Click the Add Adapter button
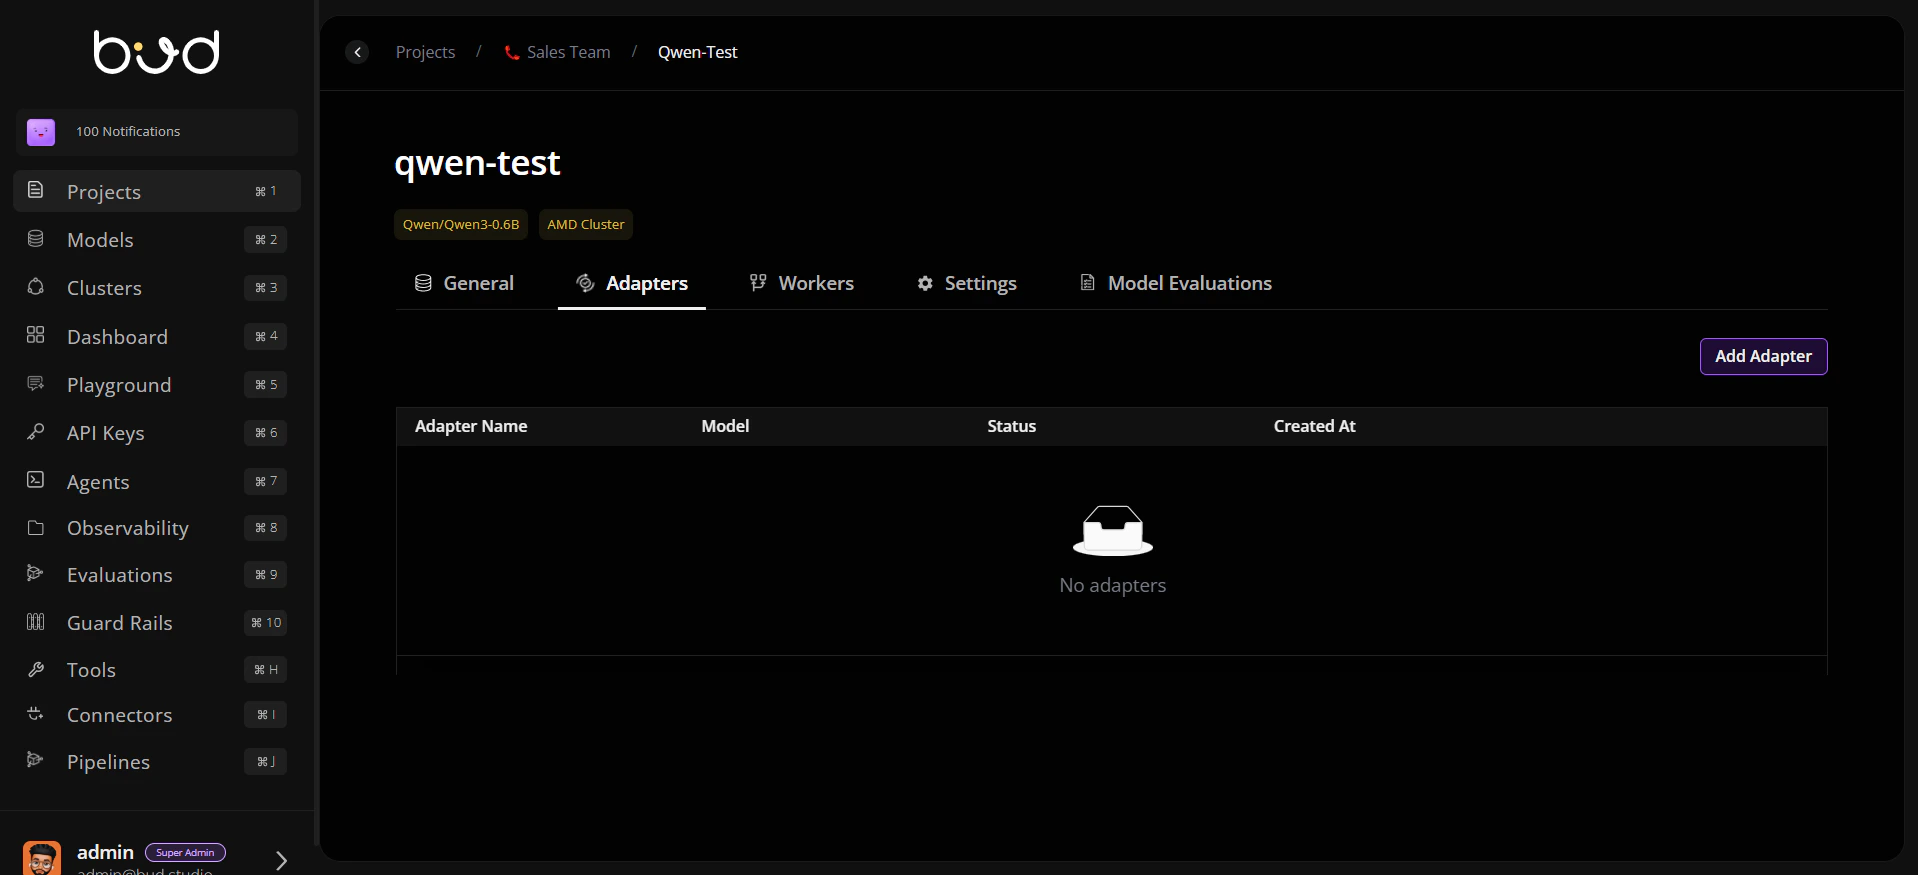The height and width of the screenshot is (875, 1918). coord(1763,356)
